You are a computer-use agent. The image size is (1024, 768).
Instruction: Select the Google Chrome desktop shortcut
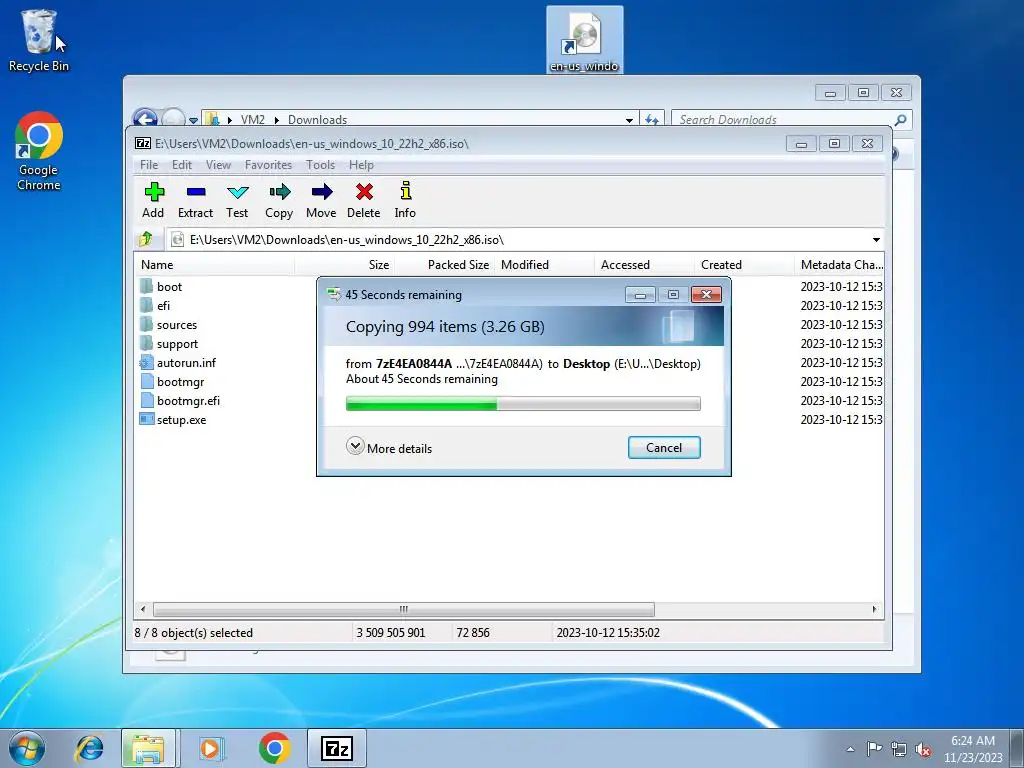point(39,152)
